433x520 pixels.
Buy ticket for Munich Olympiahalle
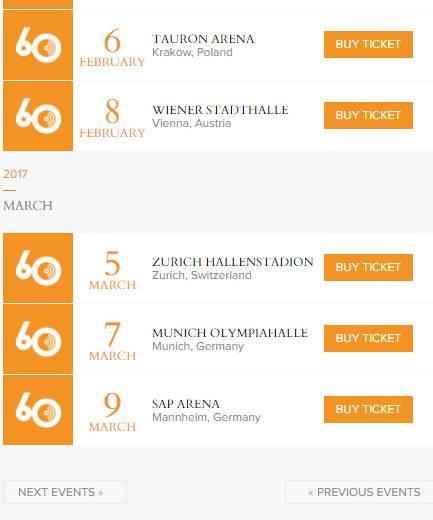pos(368,339)
